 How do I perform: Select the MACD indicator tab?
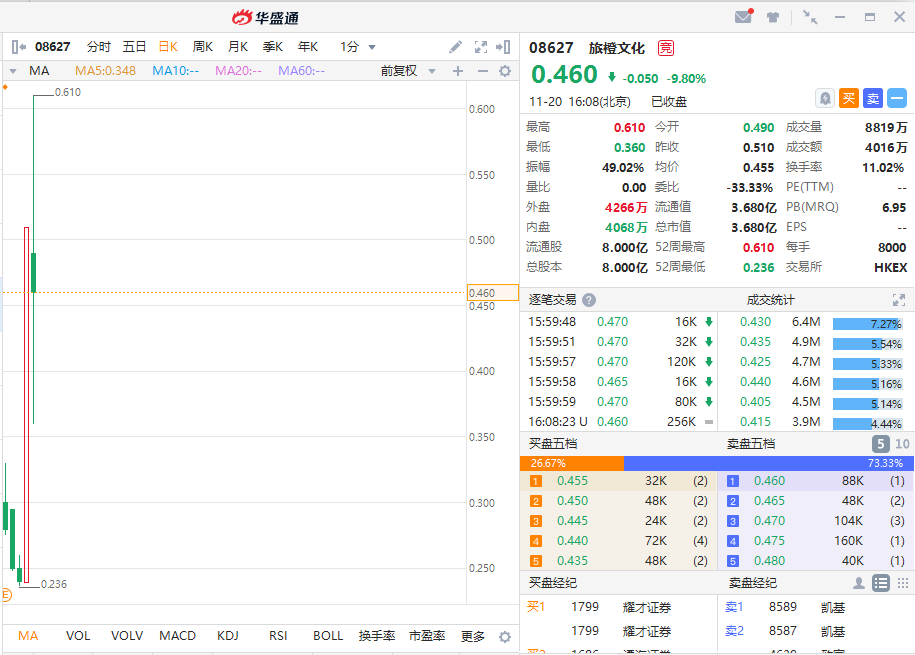tap(178, 636)
